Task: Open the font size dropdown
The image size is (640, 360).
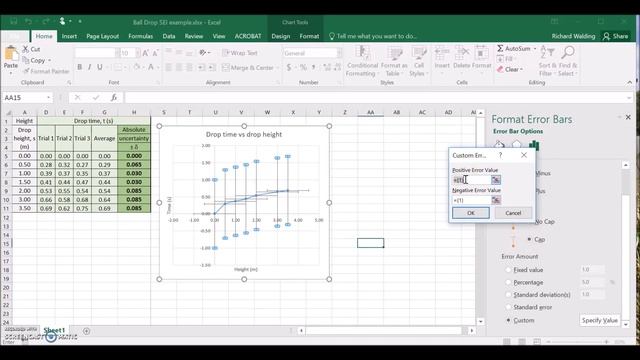Action: point(138,53)
